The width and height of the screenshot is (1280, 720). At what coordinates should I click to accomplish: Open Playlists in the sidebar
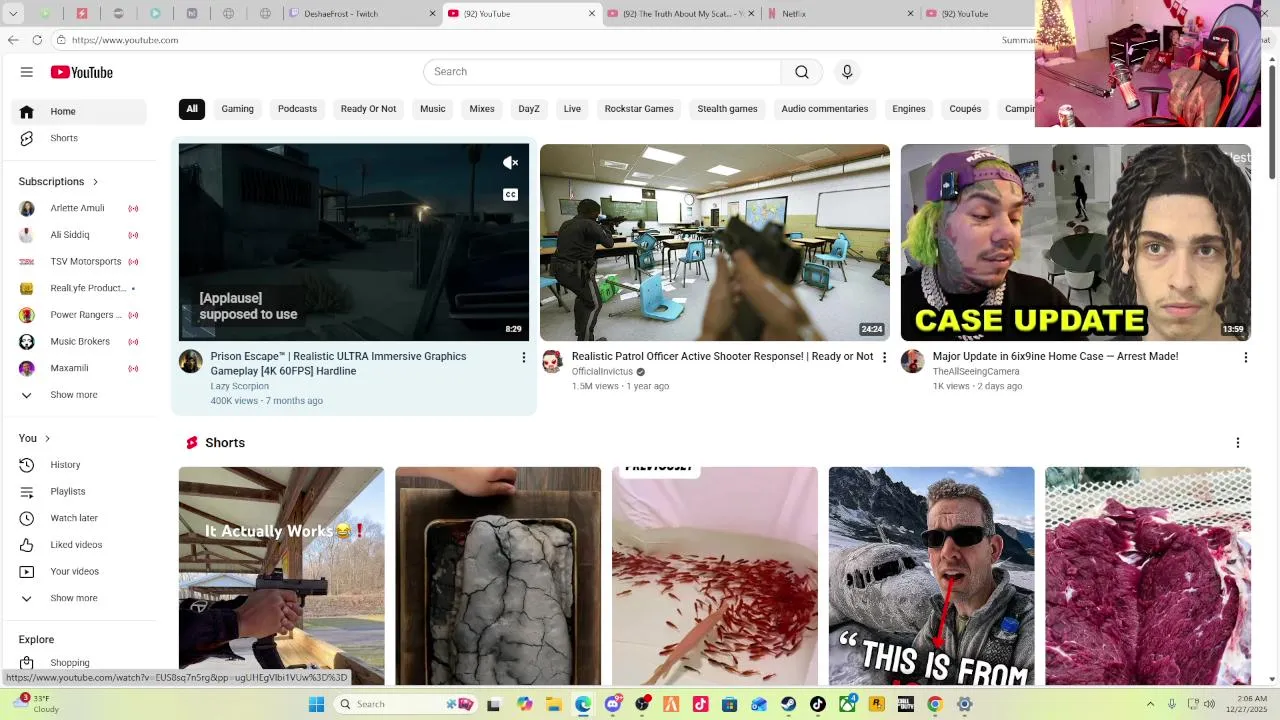pyautogui.click(x=79, y=492)
